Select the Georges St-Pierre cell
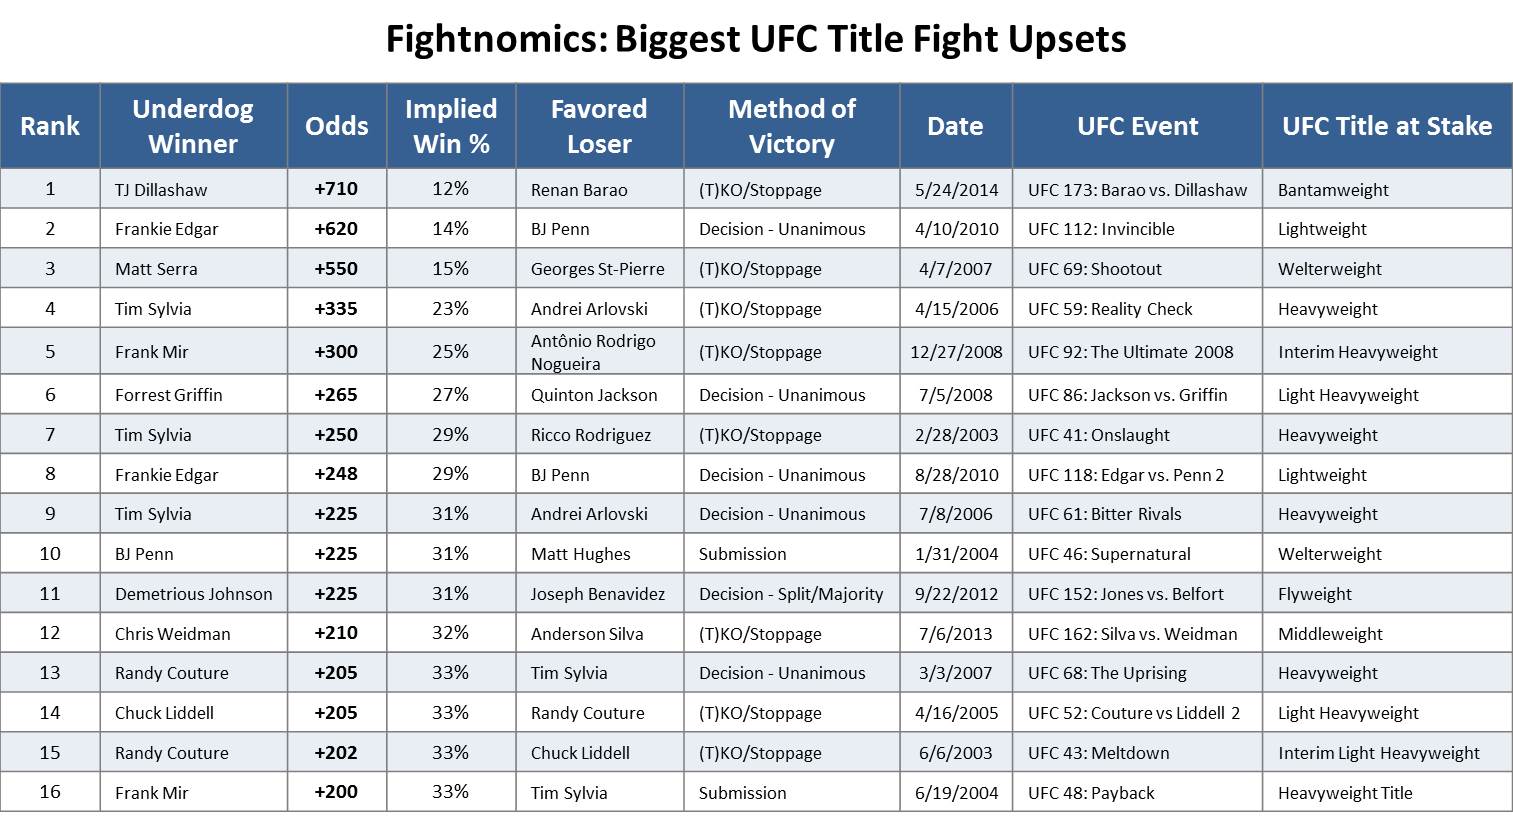 (597, 269)
